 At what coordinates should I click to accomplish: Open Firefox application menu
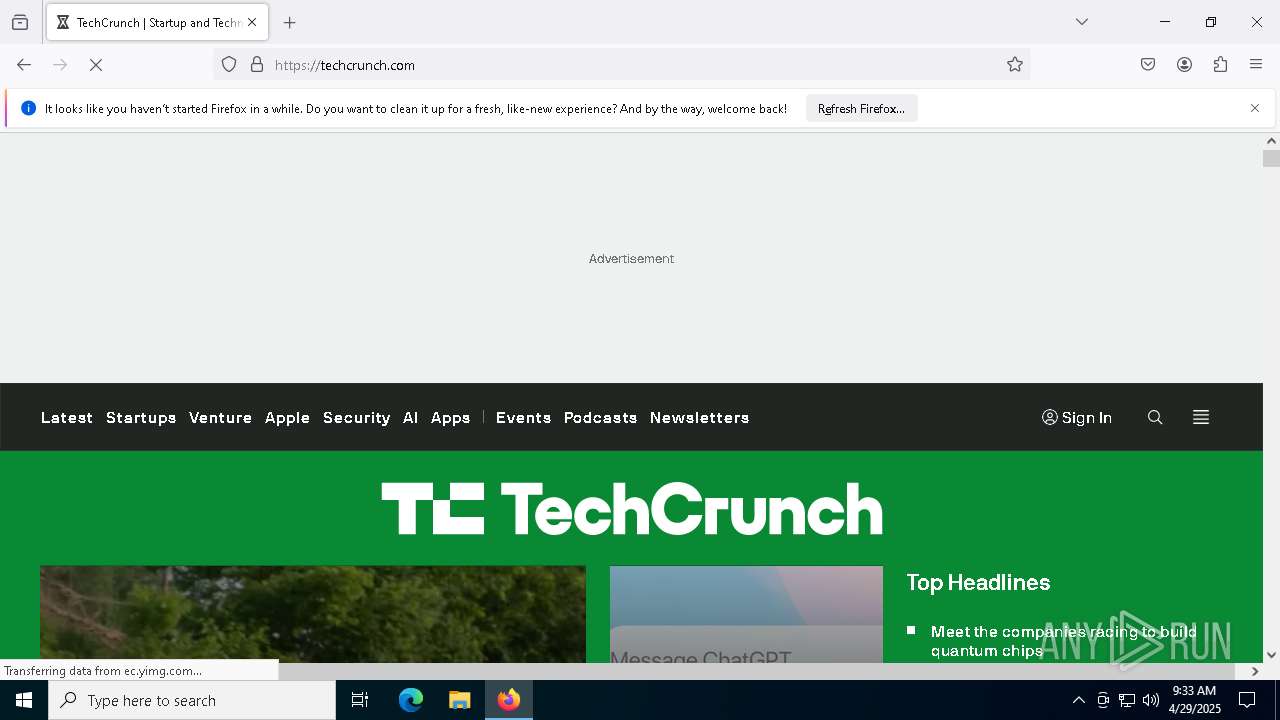[1256, 65]
